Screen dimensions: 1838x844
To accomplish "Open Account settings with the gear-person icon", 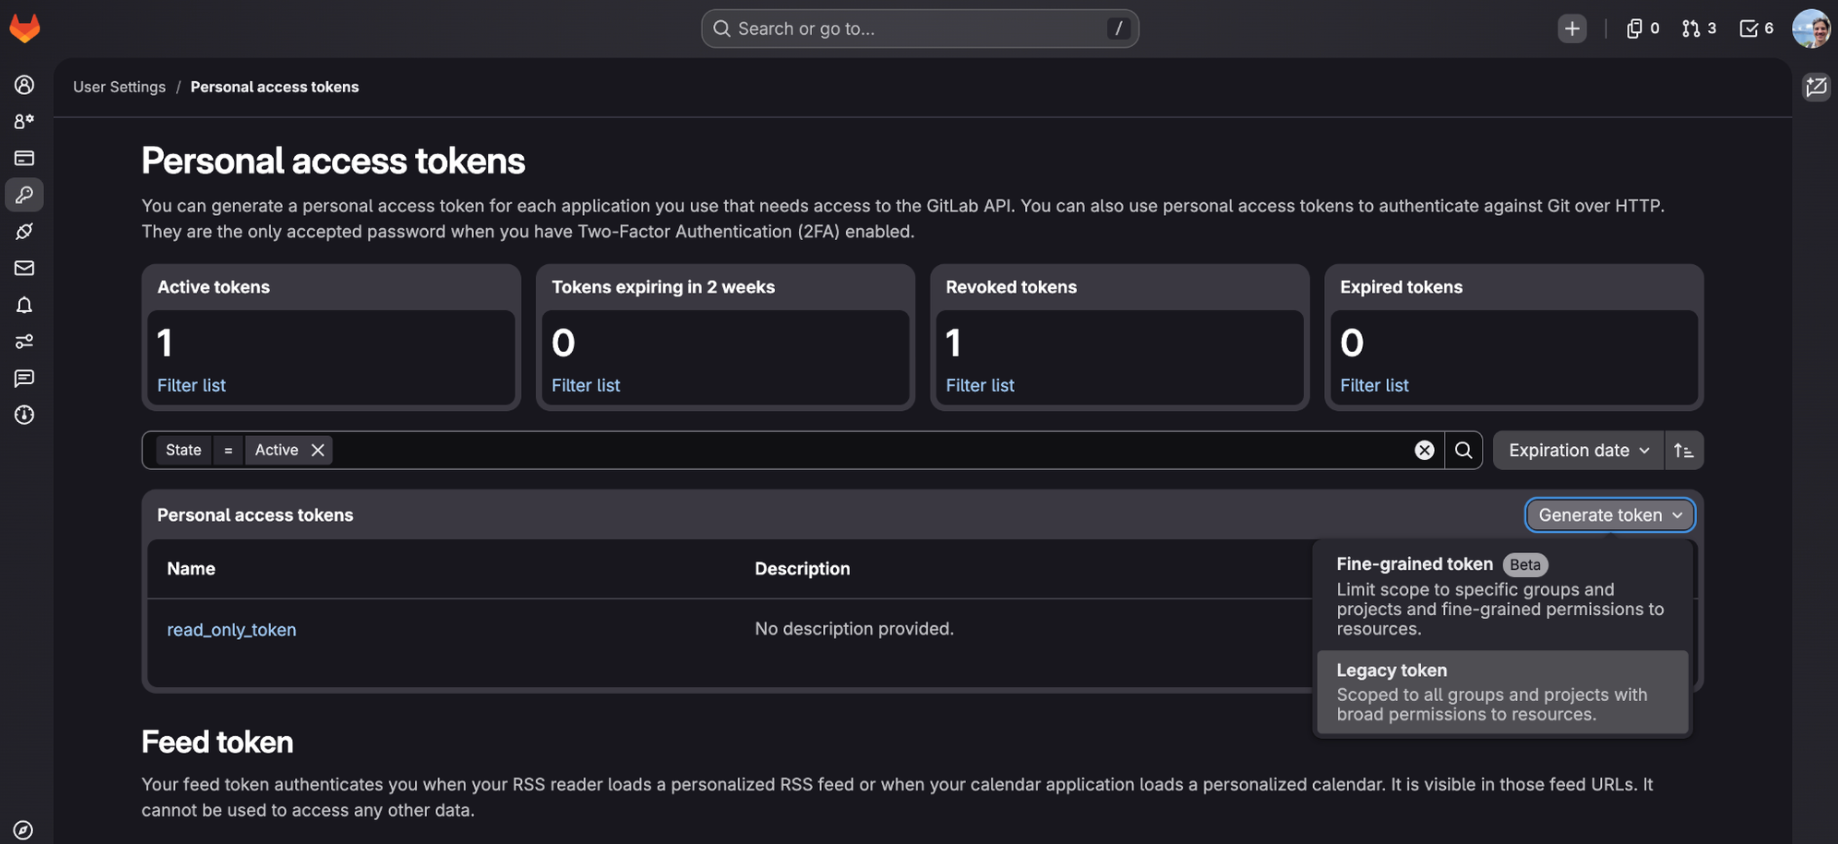I will pyautogui.click(x=24, y=121).
